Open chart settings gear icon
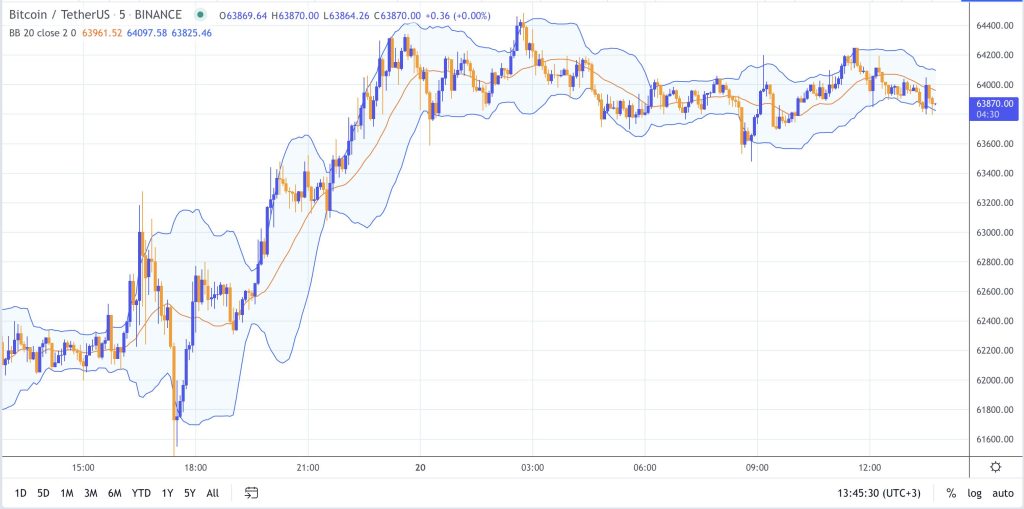This screenshot has width=1024, height=509. pos(995,467)
